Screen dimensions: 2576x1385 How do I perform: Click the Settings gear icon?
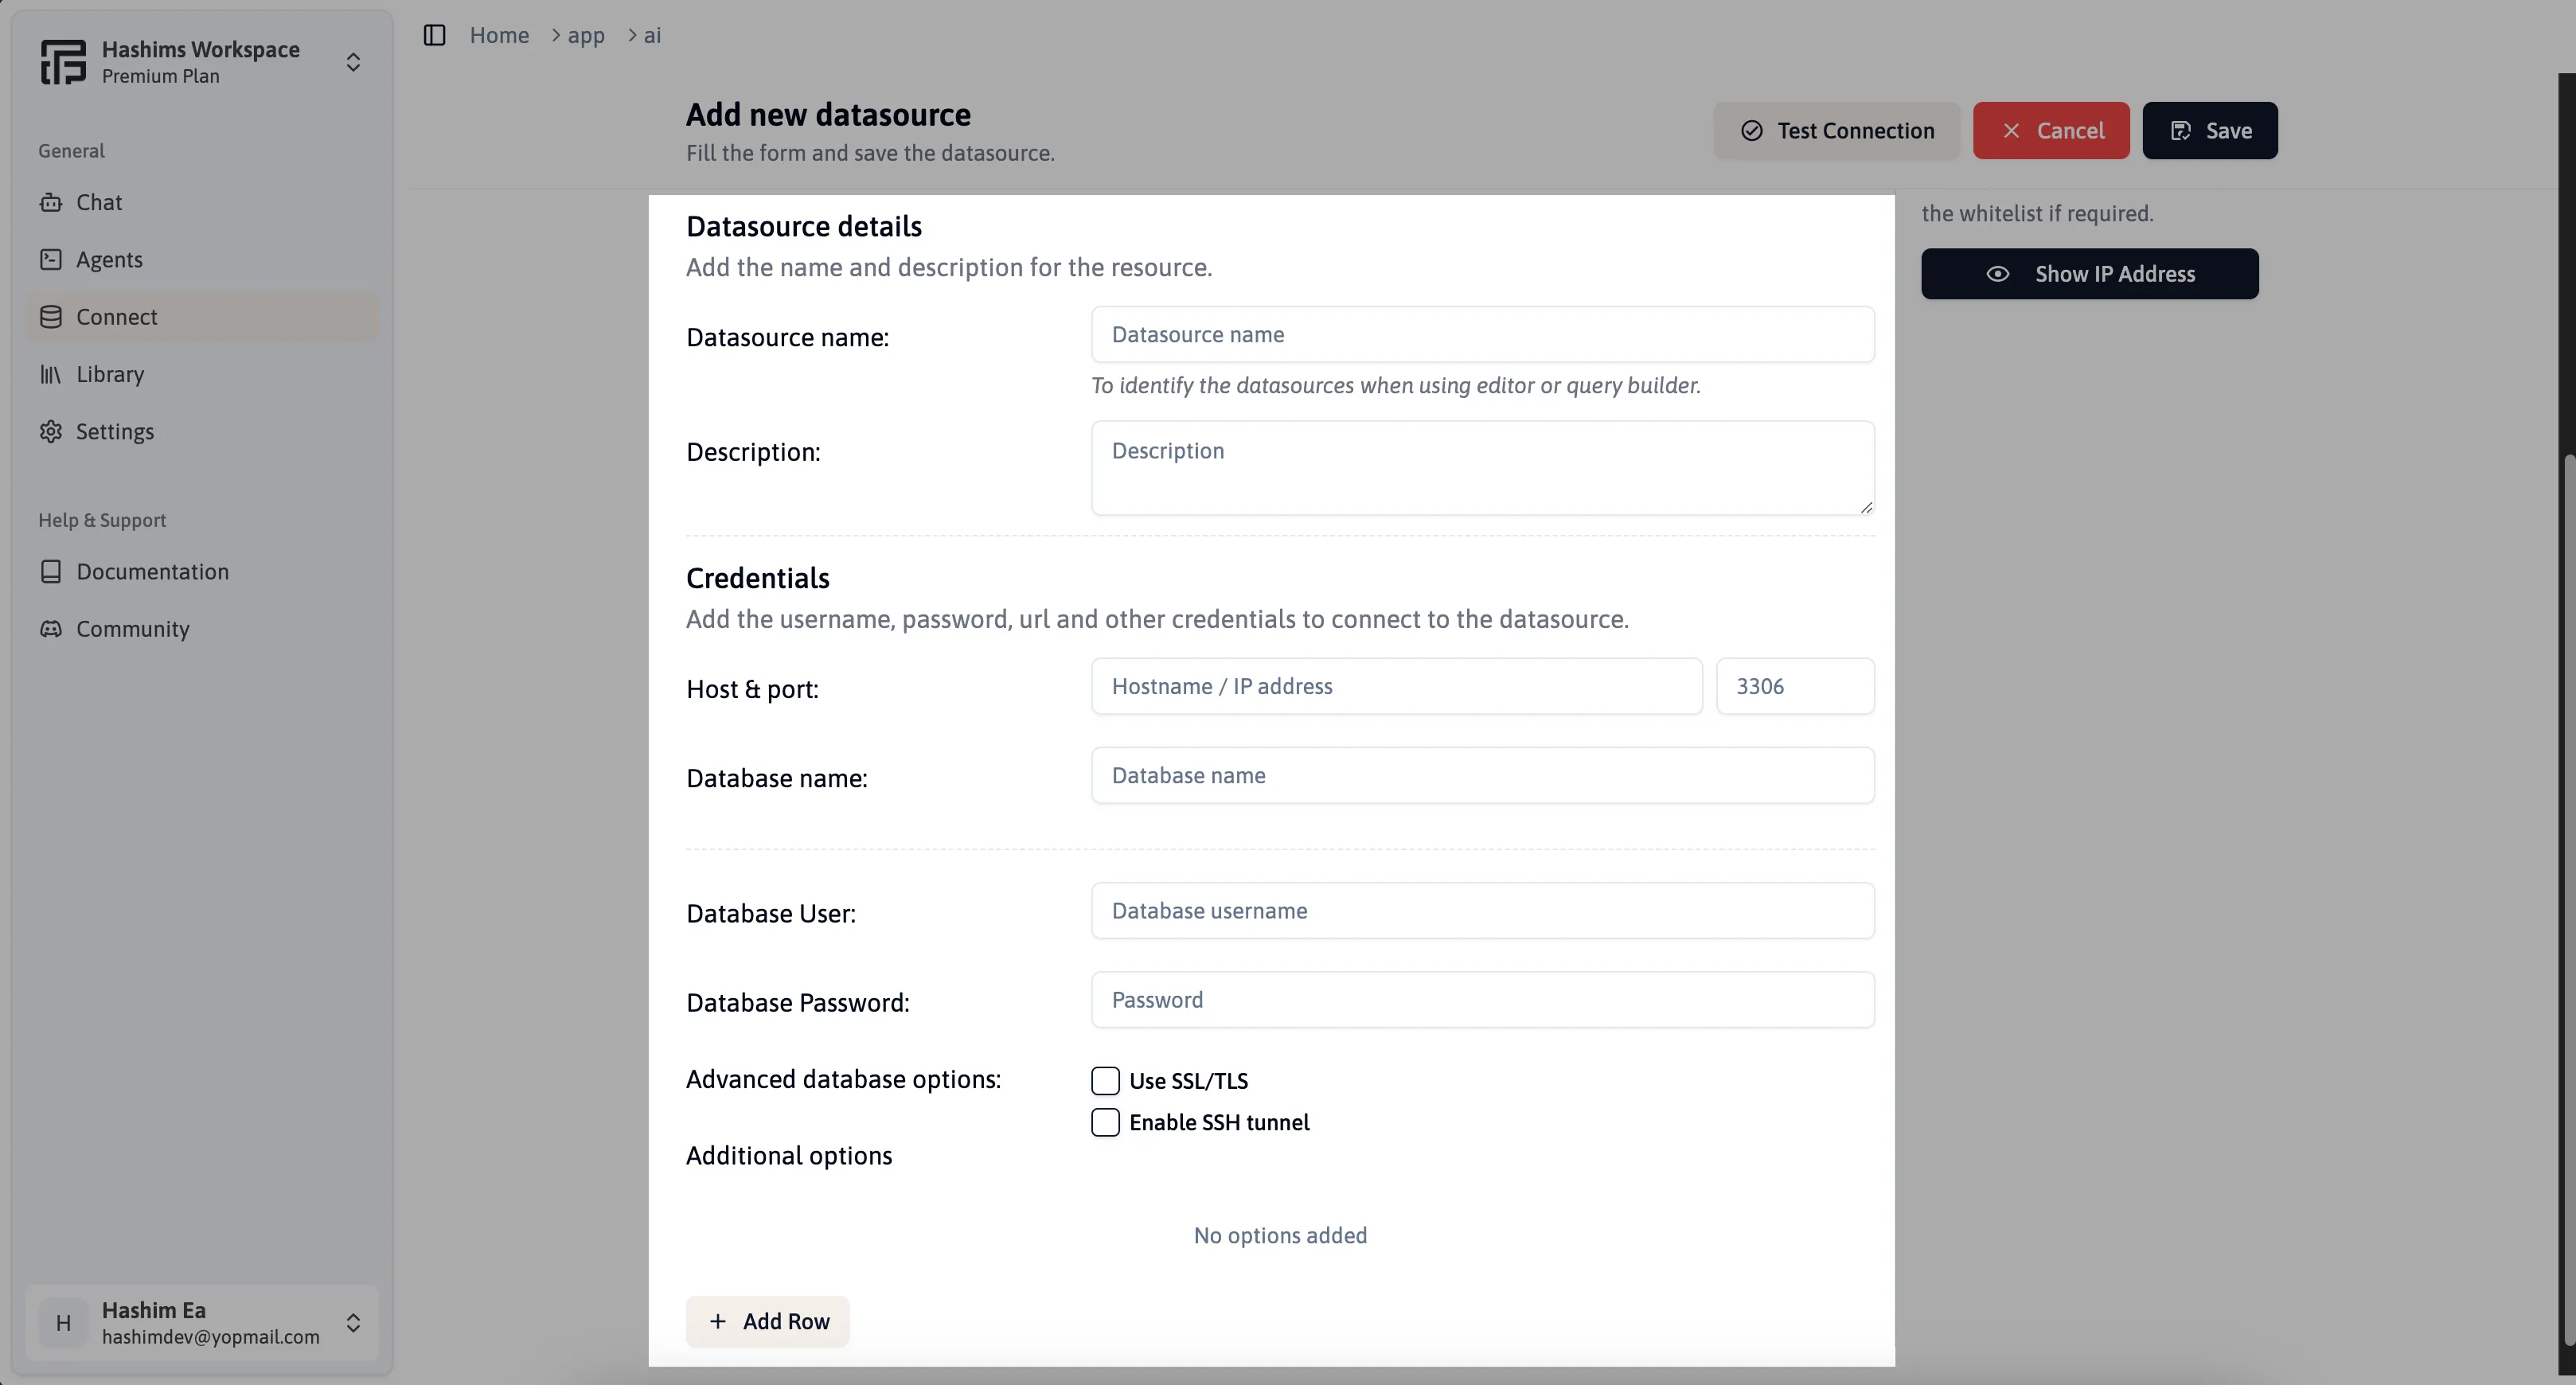coord(50,432)
